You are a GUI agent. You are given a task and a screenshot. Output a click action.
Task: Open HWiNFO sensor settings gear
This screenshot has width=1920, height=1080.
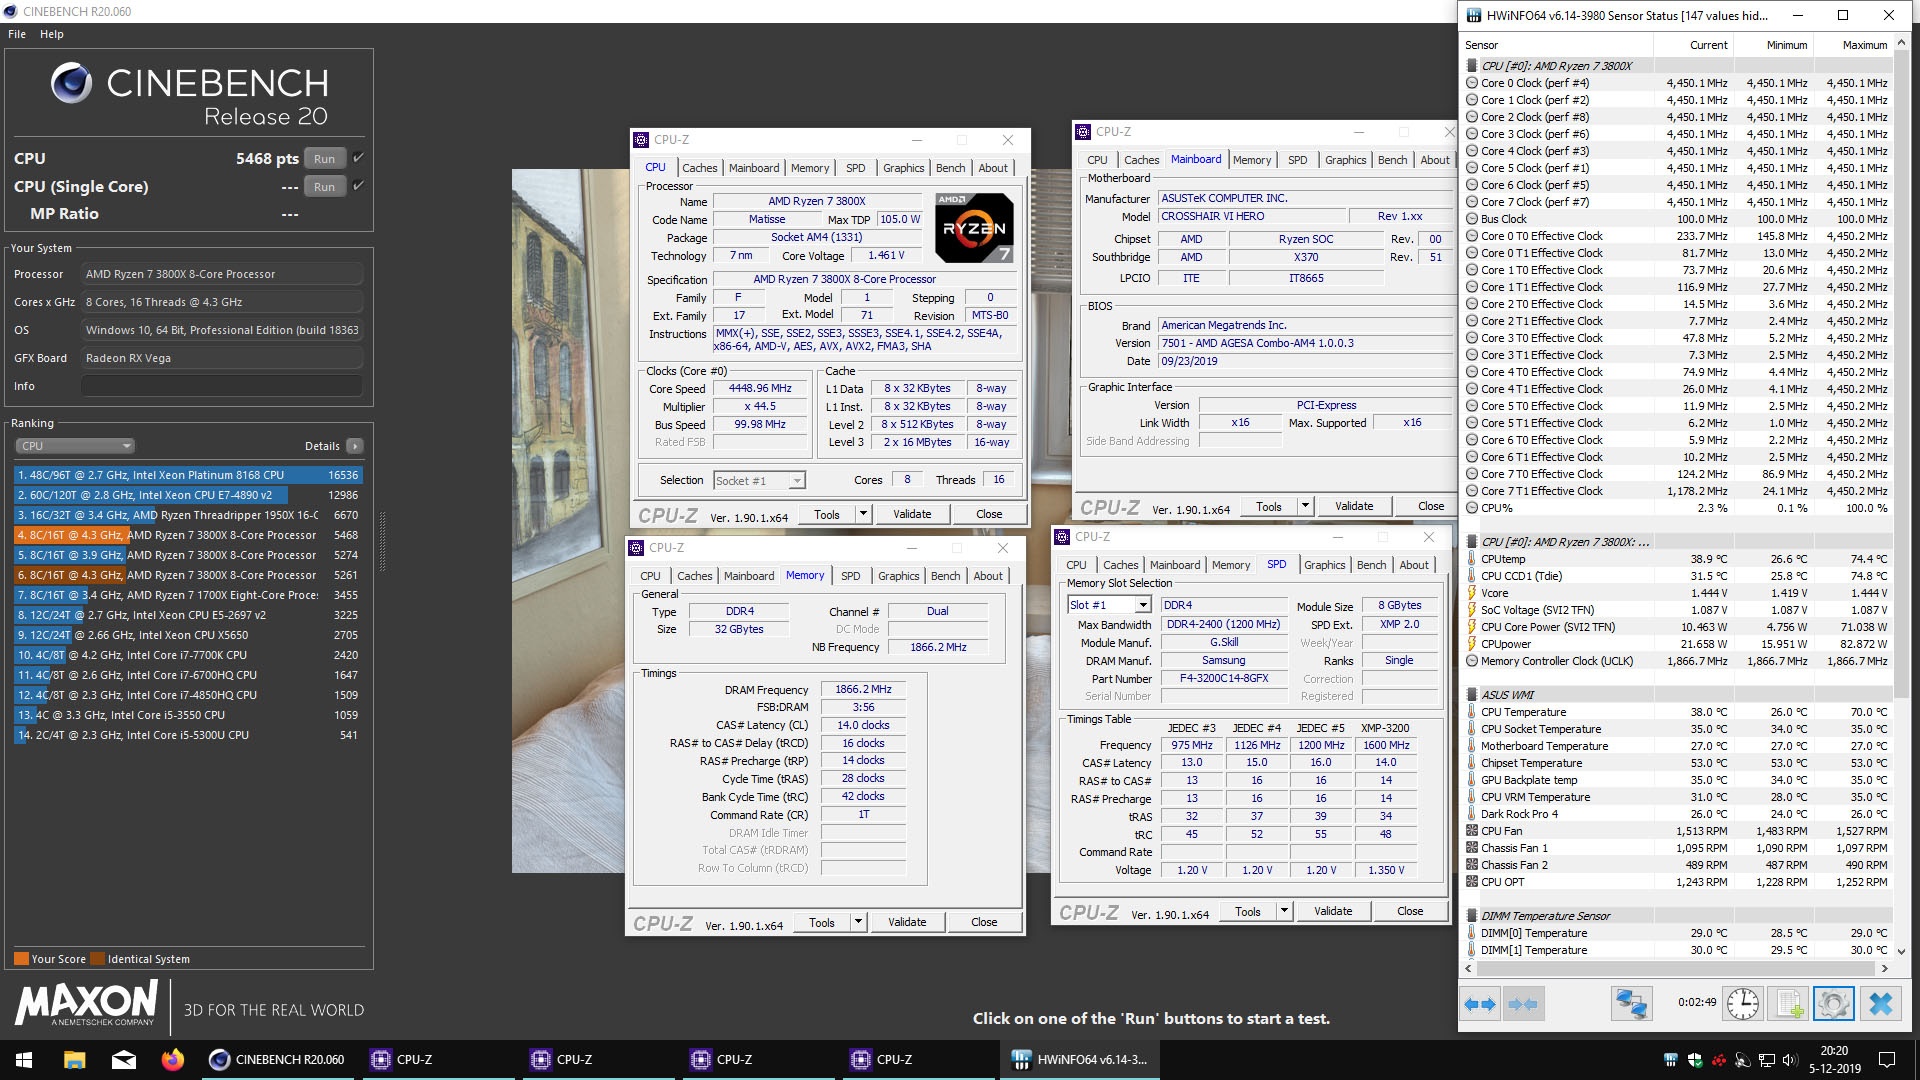1833,1003
